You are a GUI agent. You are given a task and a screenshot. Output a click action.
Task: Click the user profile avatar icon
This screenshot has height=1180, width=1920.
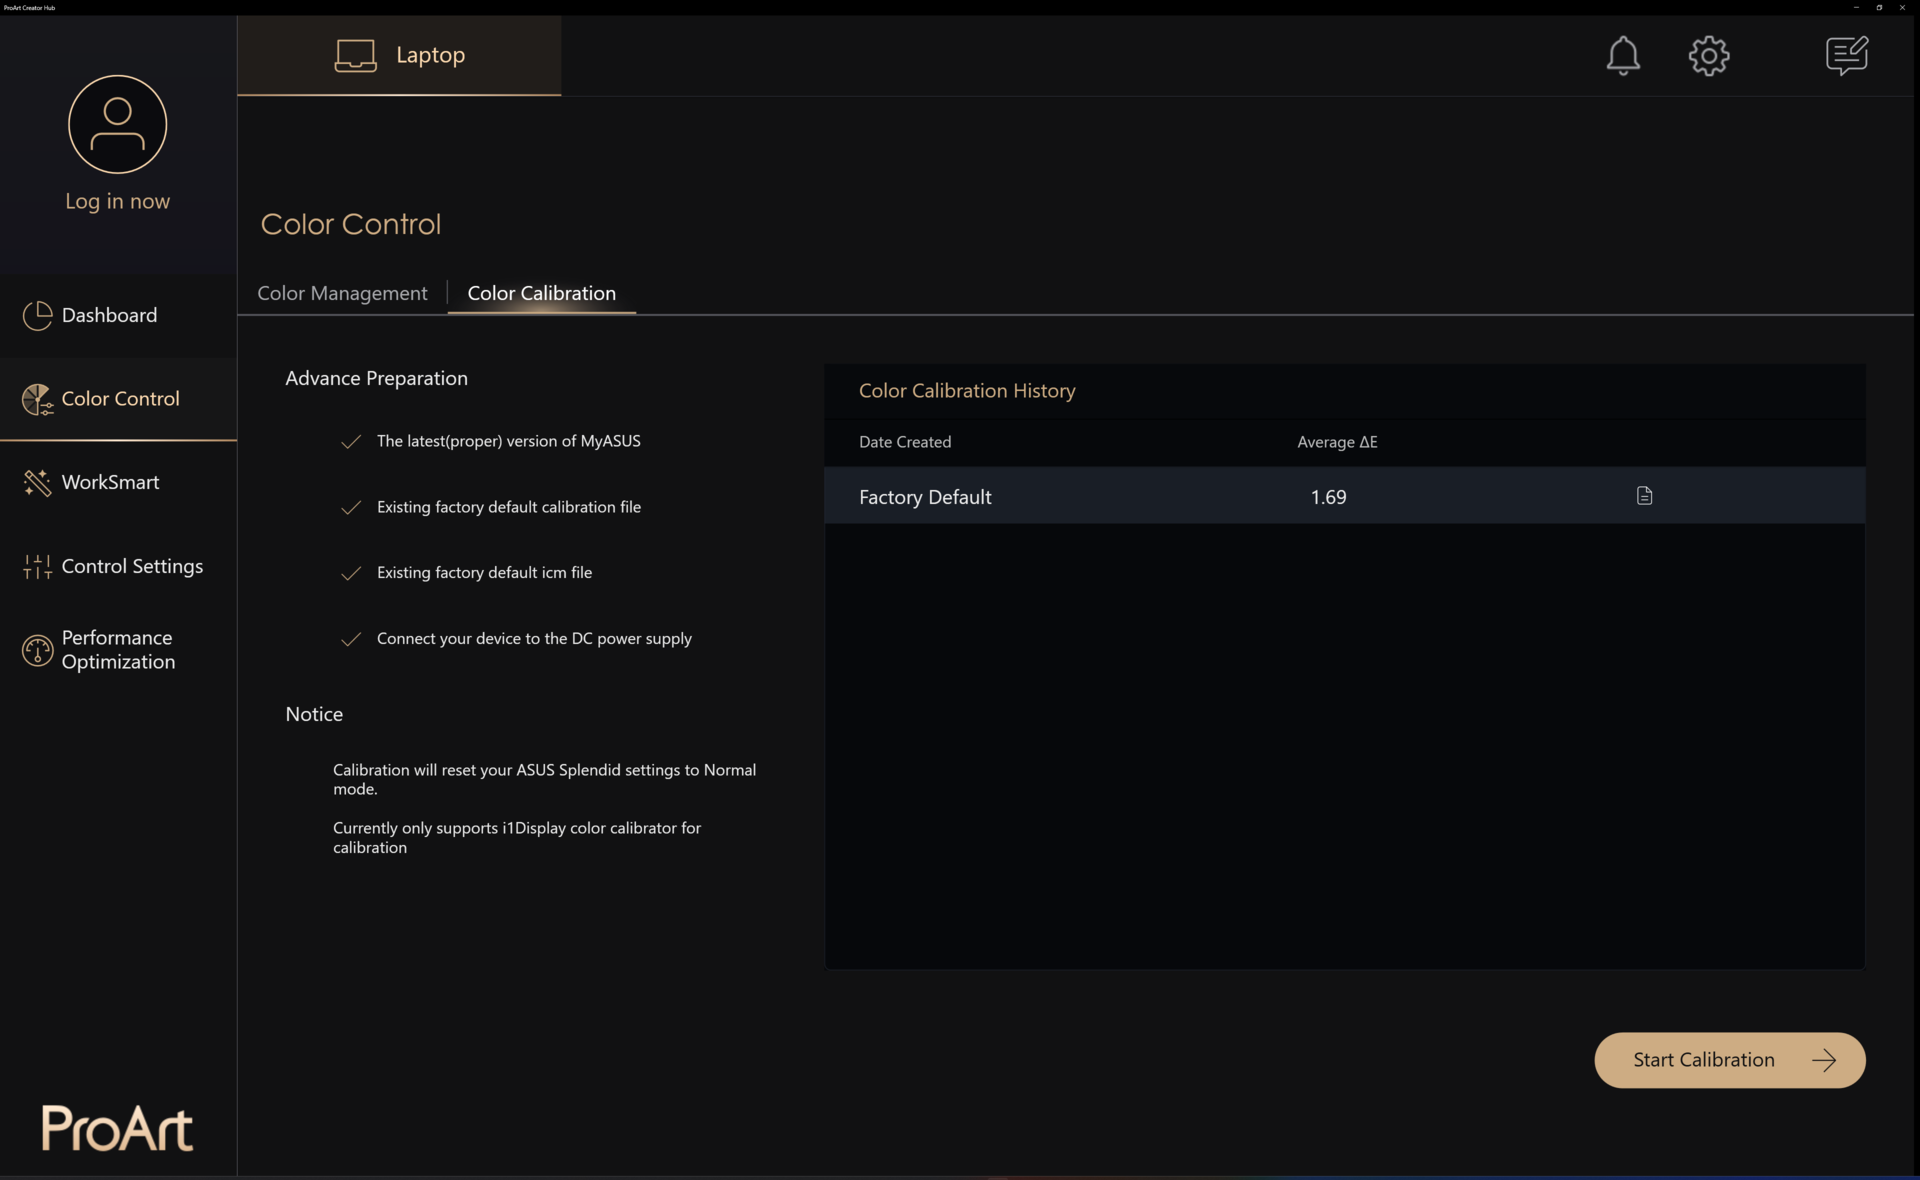pos(118,125)
